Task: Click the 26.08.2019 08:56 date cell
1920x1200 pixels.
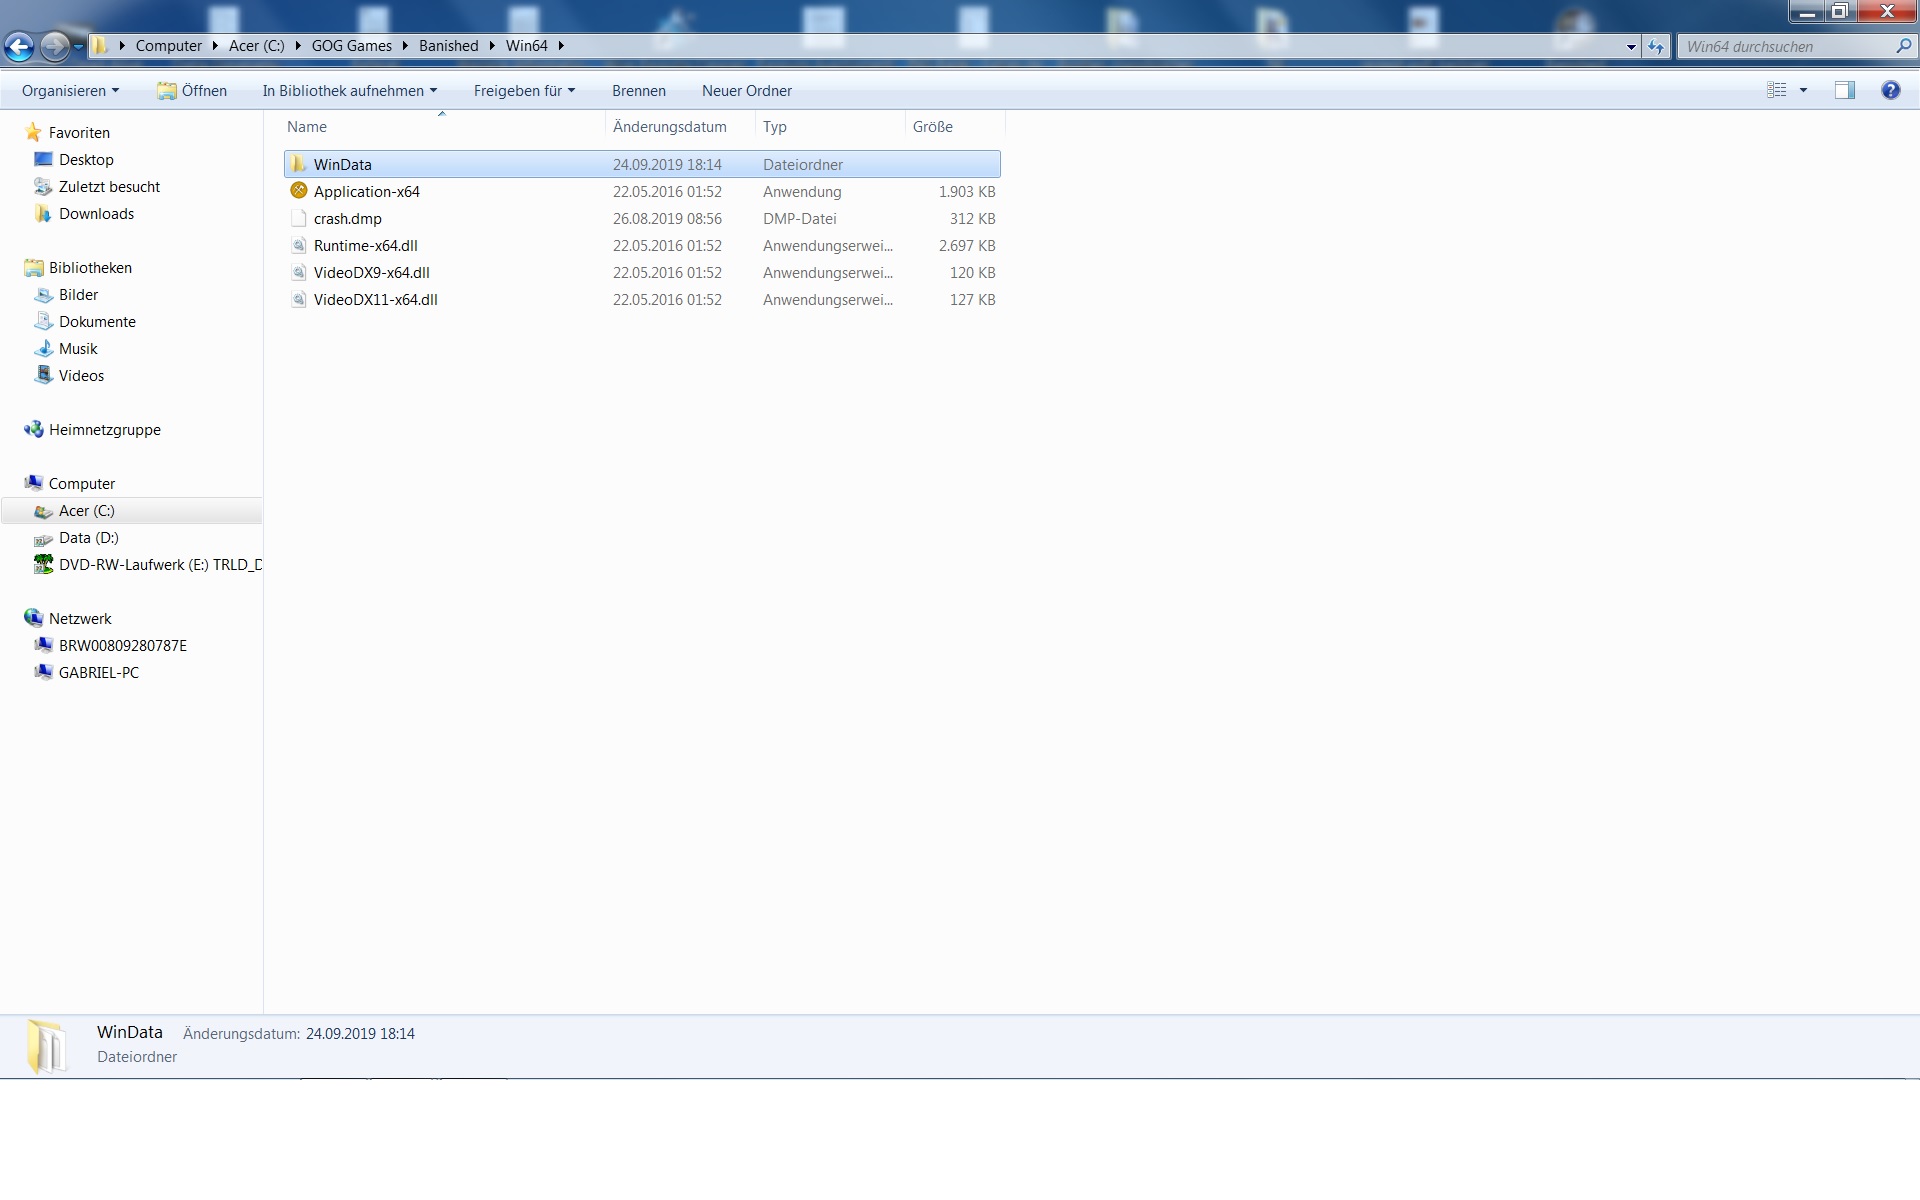Action: pos(667,219)
